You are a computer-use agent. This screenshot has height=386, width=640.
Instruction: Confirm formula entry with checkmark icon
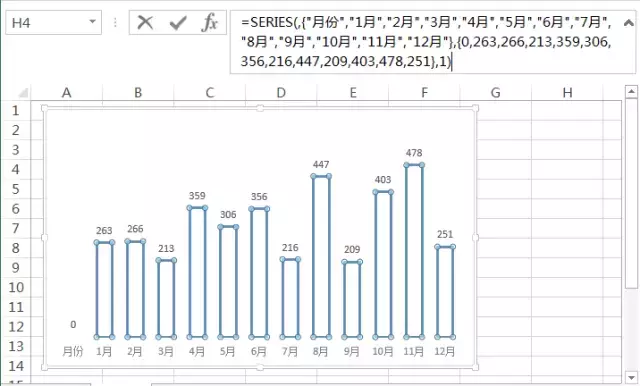[x=178, y=23]
